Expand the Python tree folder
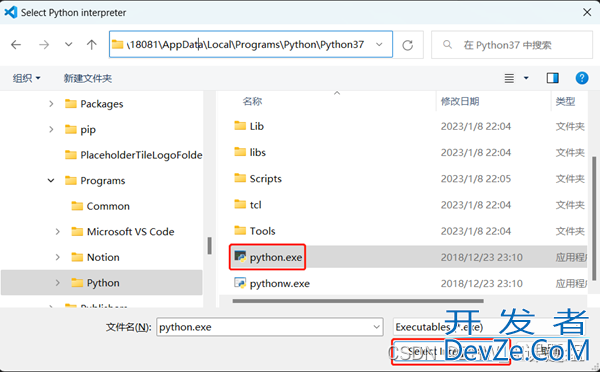Screen dimensions: 600x372 click(x=58, y=283)
